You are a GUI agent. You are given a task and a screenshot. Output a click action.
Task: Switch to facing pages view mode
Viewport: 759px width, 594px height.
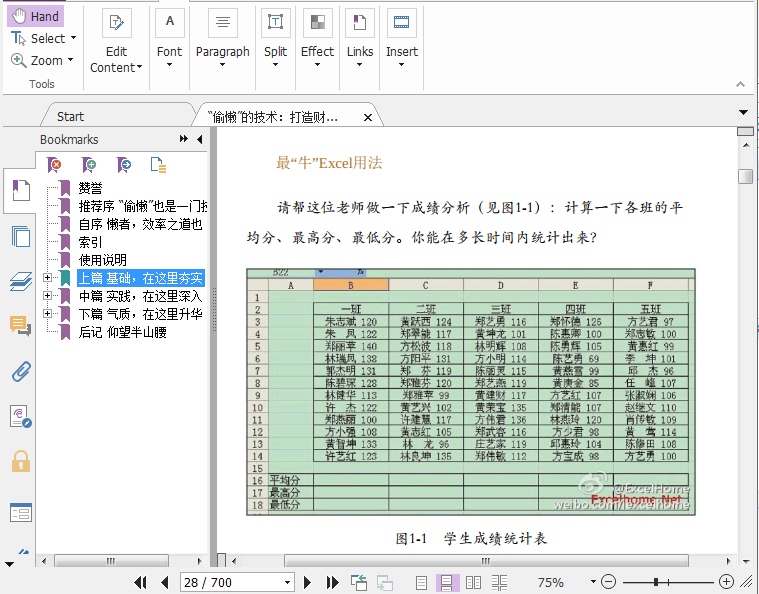click(473, 582)
